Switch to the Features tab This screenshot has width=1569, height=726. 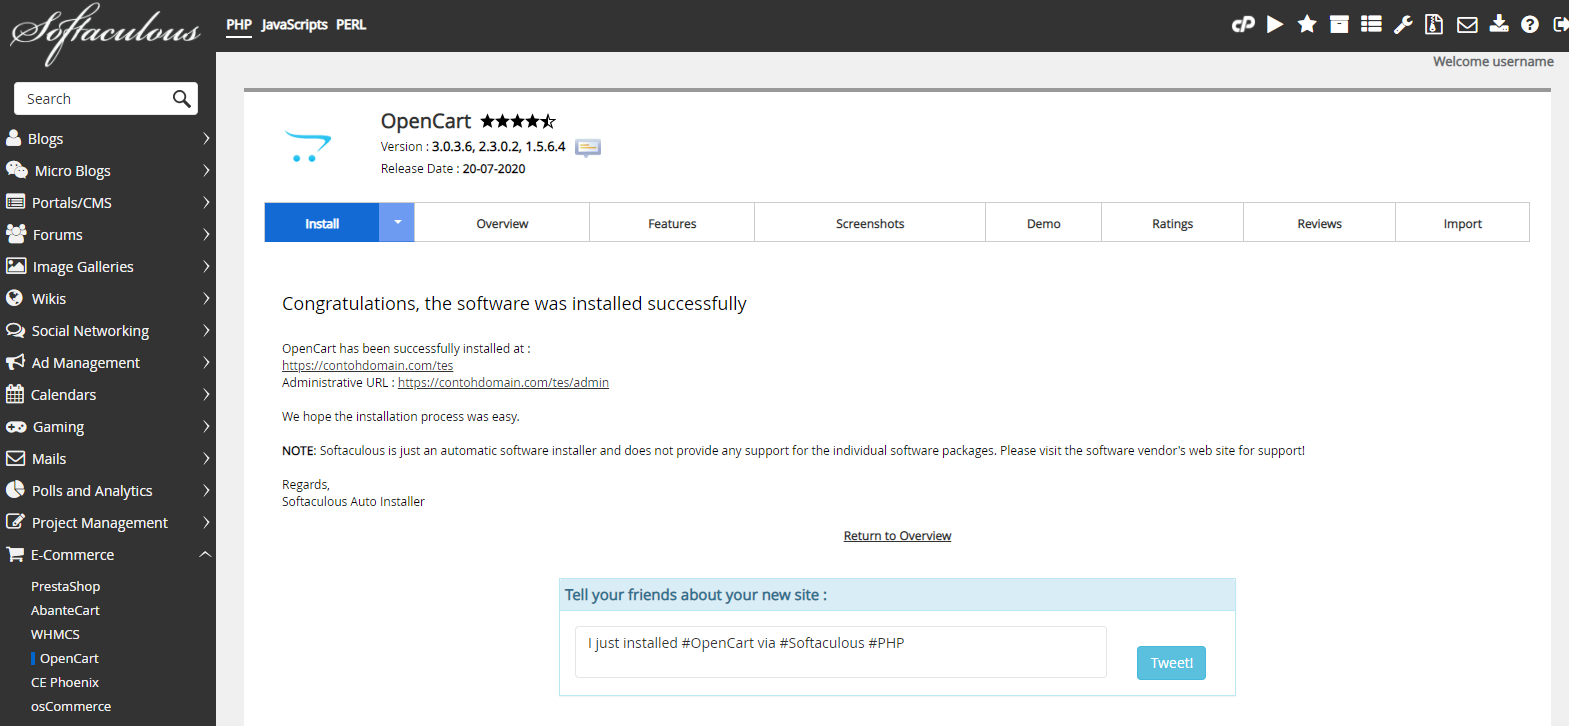pos(672,223)
